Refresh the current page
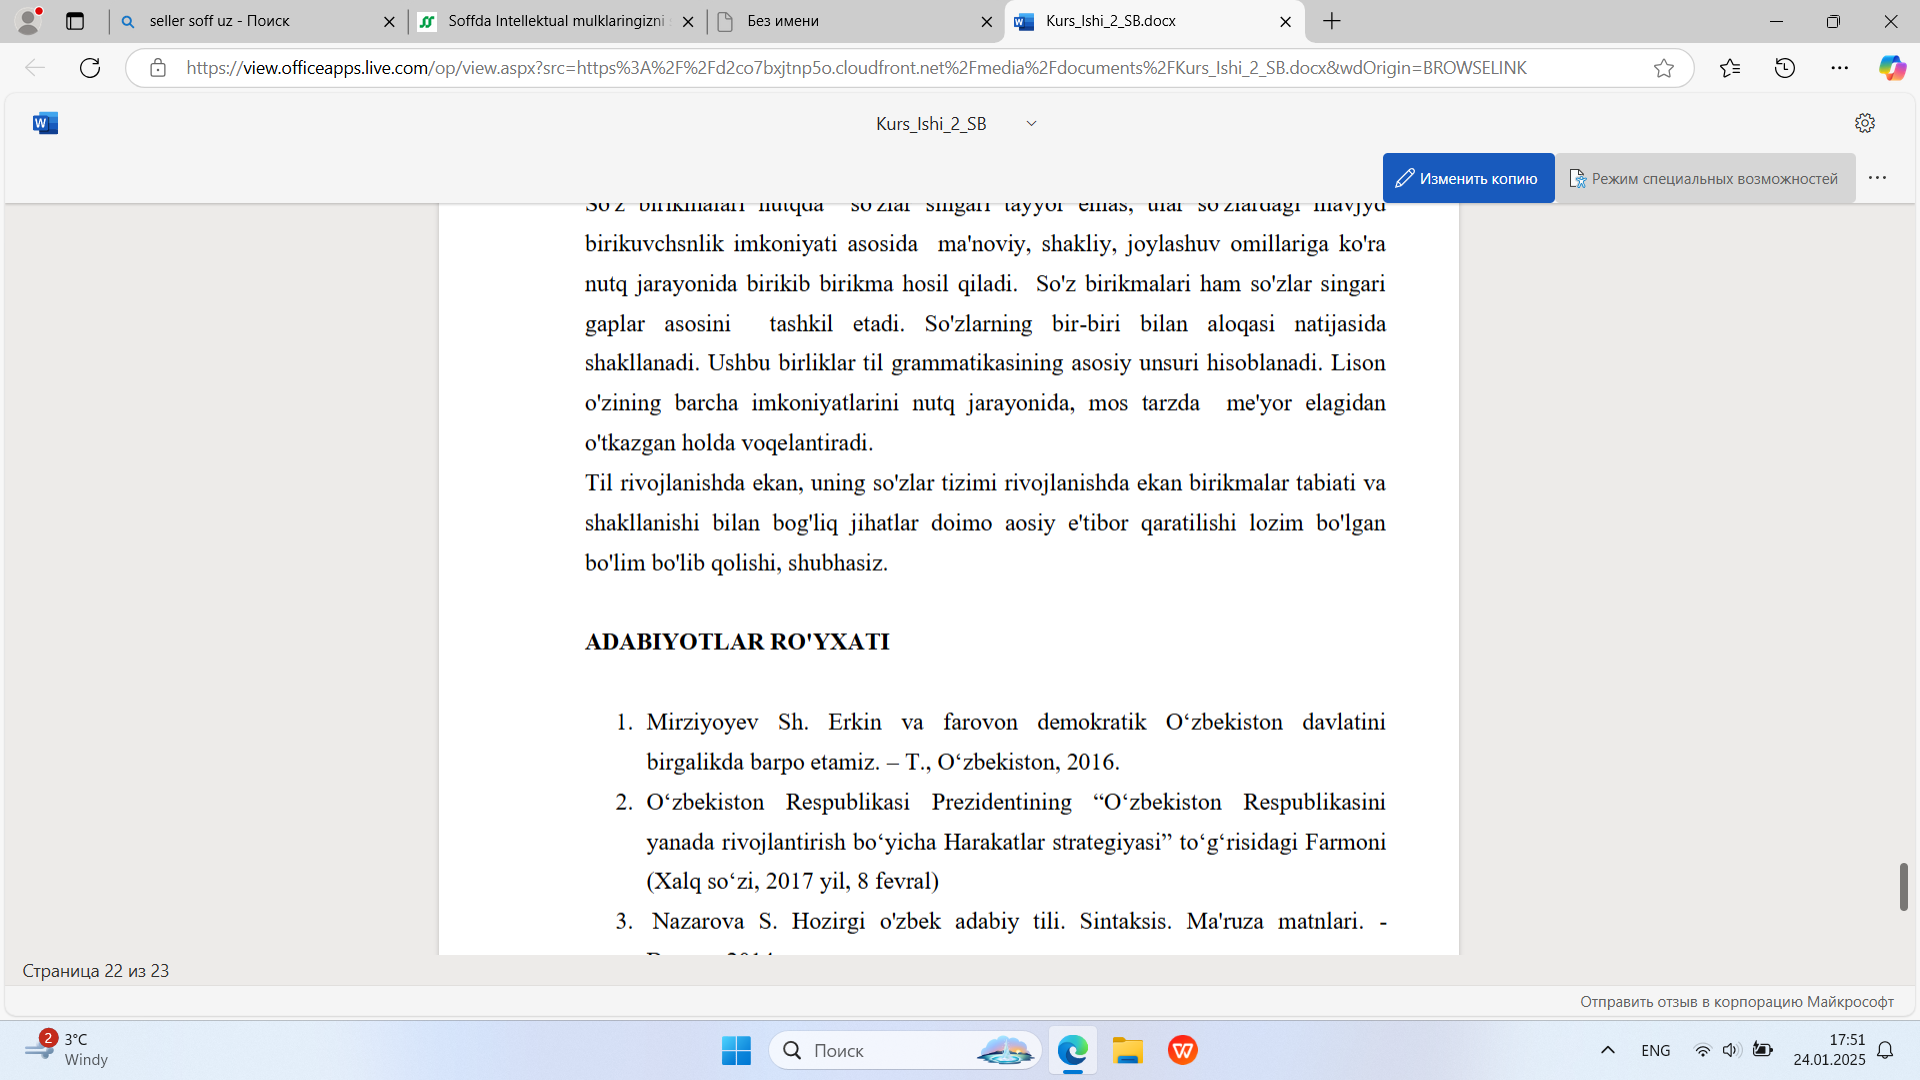1920x1080 pixels. [x=90, y=68]
